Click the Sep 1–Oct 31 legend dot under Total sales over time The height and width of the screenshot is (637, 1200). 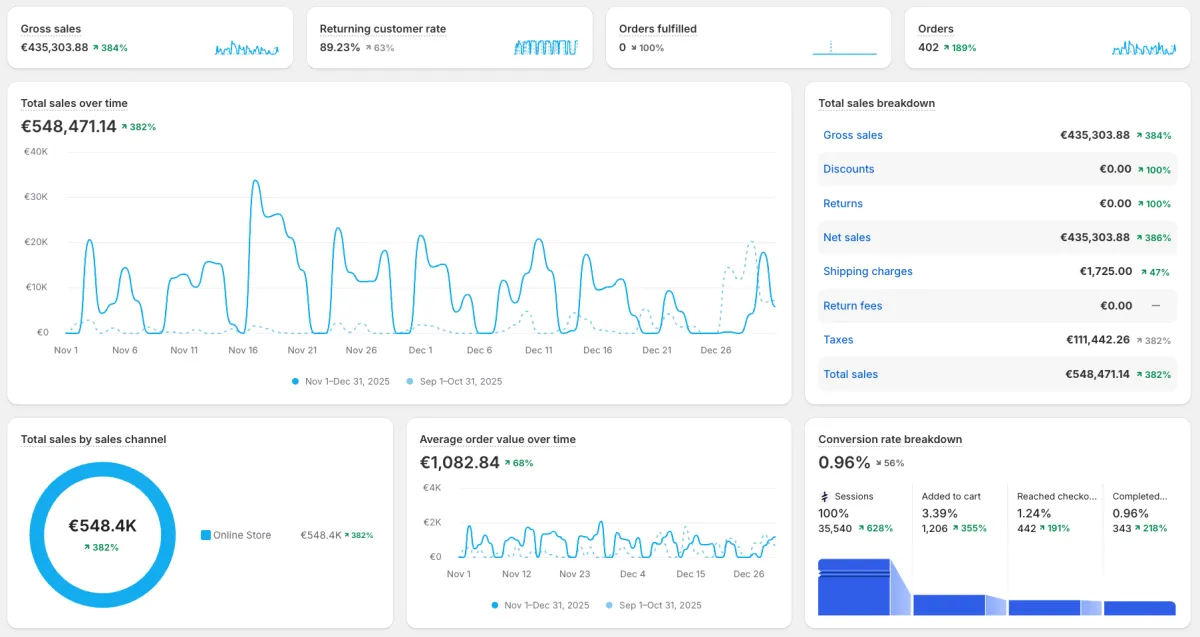coord(410,381)
